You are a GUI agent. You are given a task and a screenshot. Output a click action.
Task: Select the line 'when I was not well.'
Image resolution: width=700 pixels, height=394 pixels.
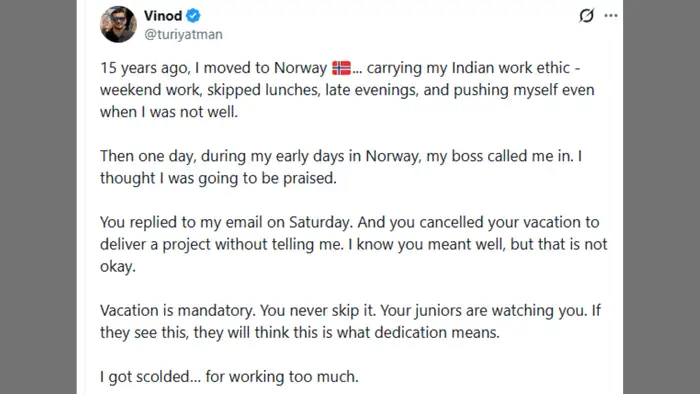tap(169, 112)
